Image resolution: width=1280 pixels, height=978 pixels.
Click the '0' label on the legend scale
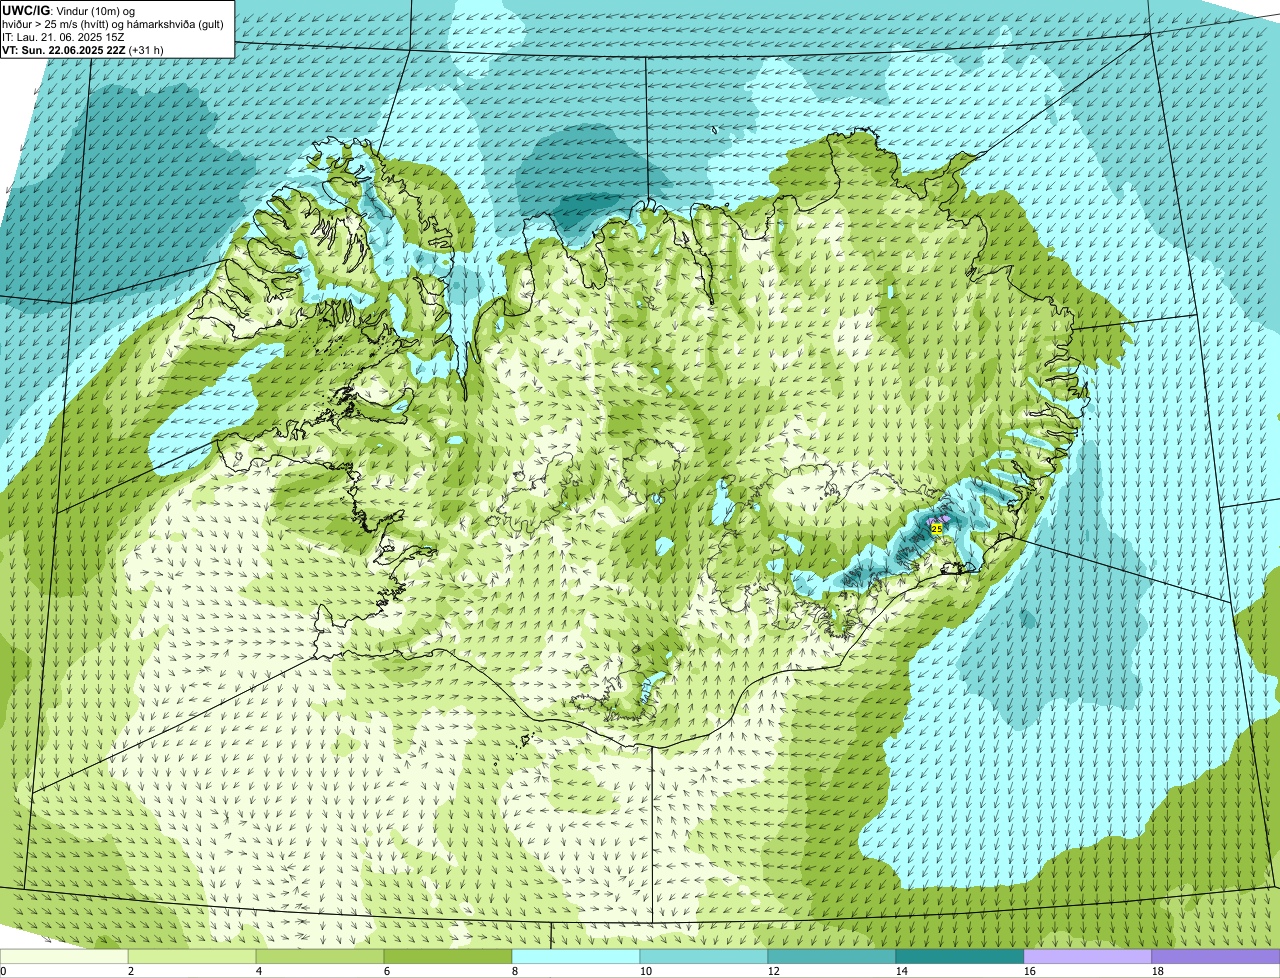(x=3, y=971)
